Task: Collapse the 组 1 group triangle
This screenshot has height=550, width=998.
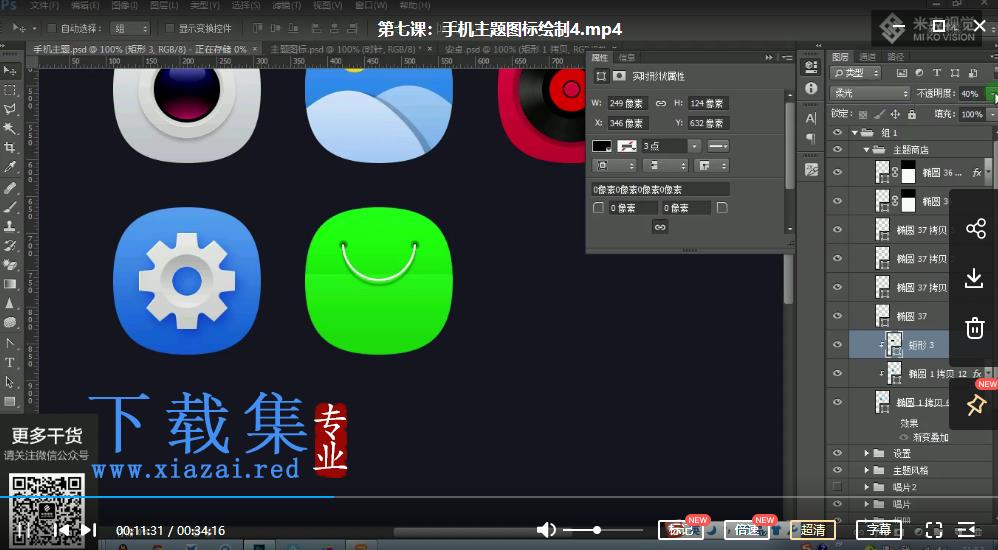Action: click(854, 132)
